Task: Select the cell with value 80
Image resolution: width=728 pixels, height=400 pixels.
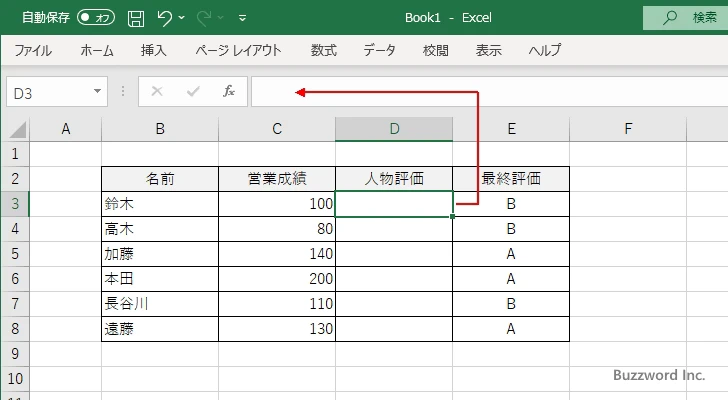Action: coord(277,229)
